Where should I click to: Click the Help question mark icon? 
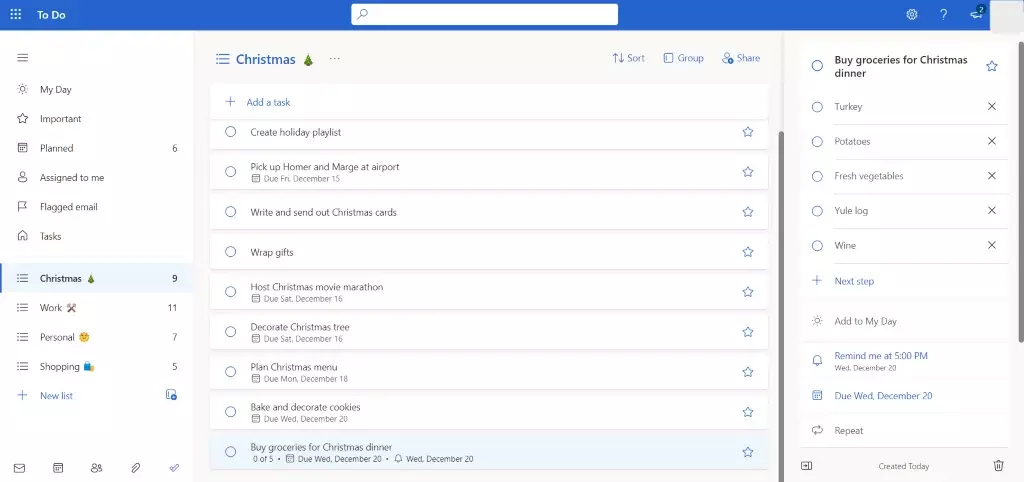[x=943, y=14]
